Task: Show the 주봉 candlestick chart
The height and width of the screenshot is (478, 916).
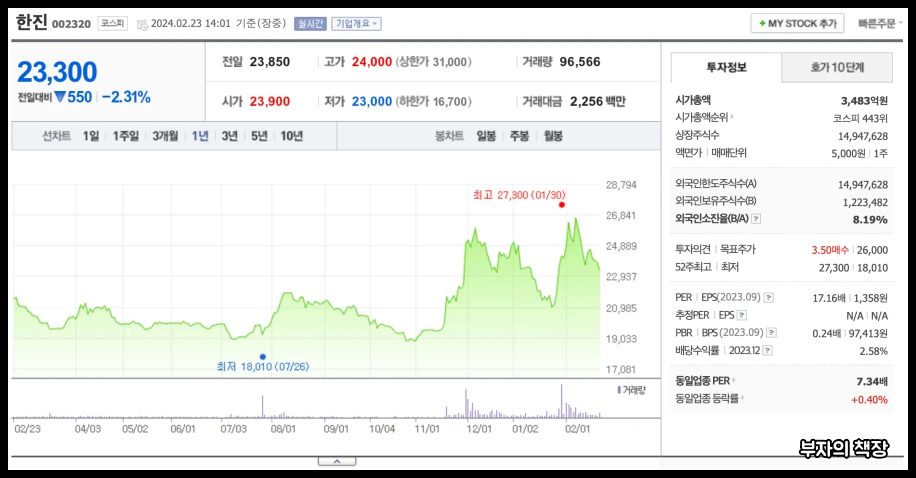Action: (x=519, y=136)
